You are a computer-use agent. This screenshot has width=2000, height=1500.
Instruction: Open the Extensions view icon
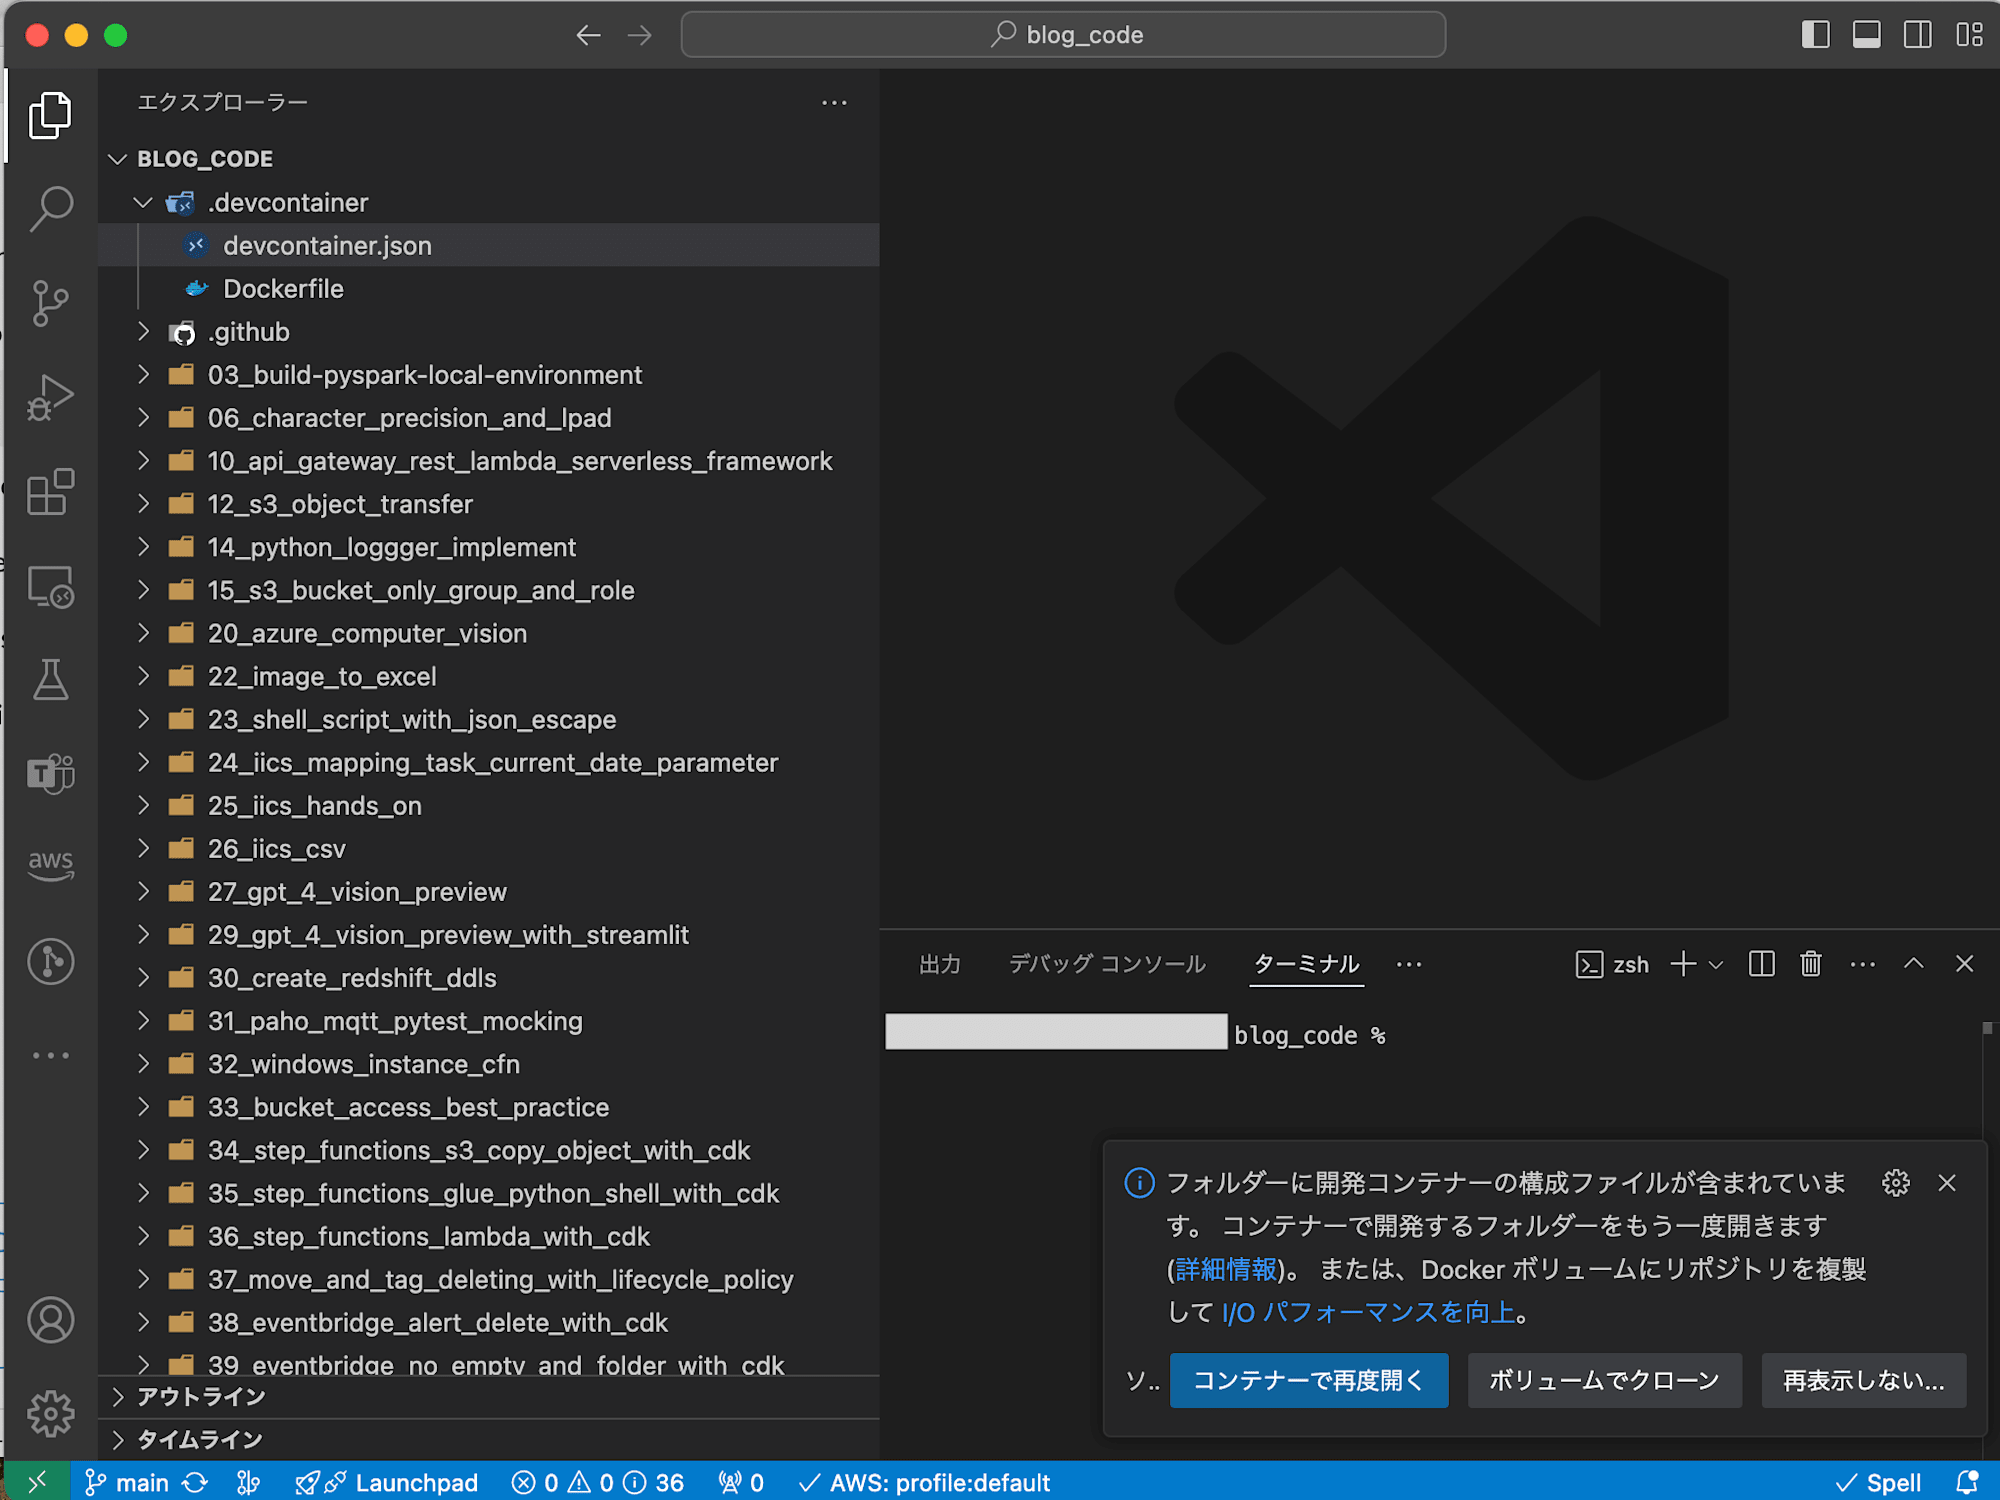coord(50,492)
